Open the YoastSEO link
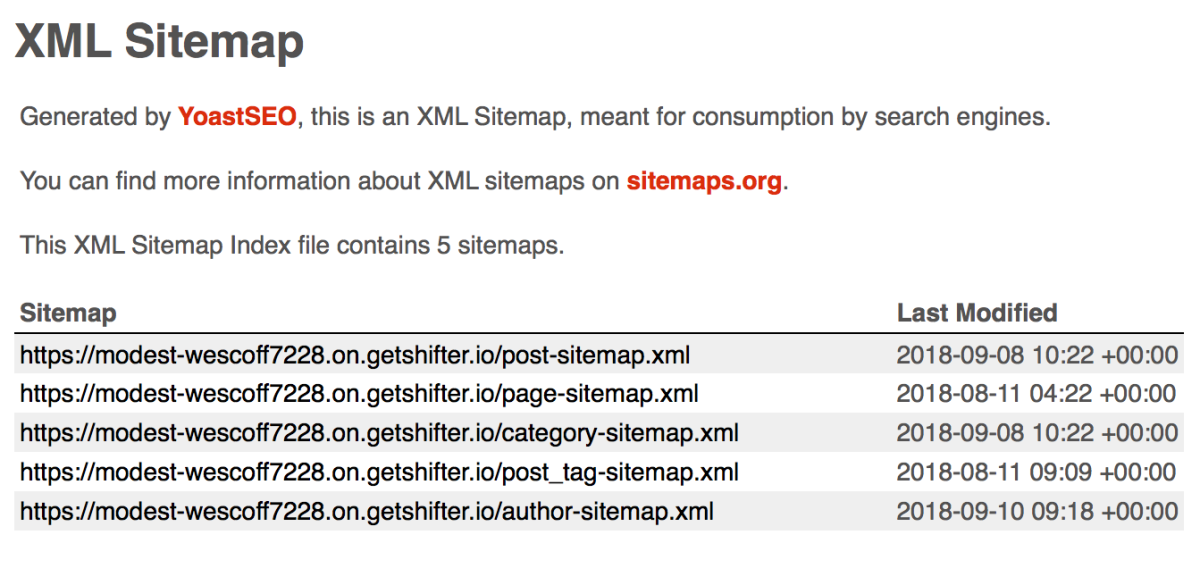 [237, 117]
